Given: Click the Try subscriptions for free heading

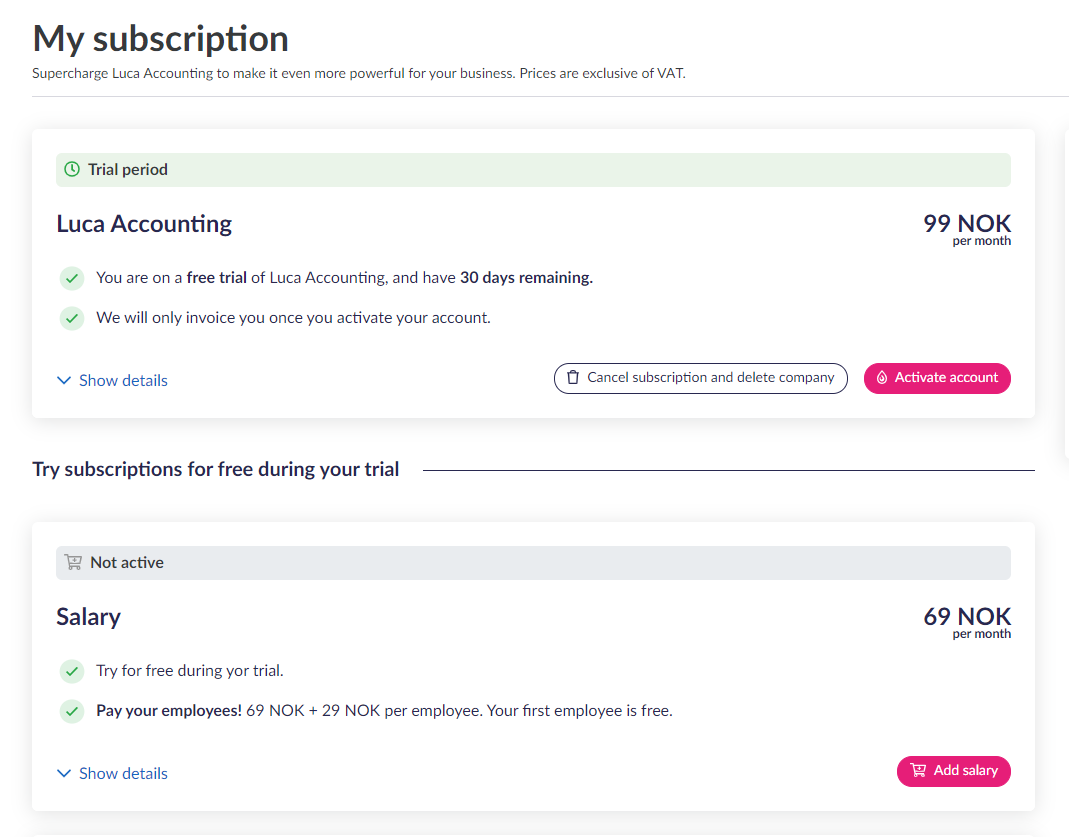Looking at the screenshot, I should [216, 469].
